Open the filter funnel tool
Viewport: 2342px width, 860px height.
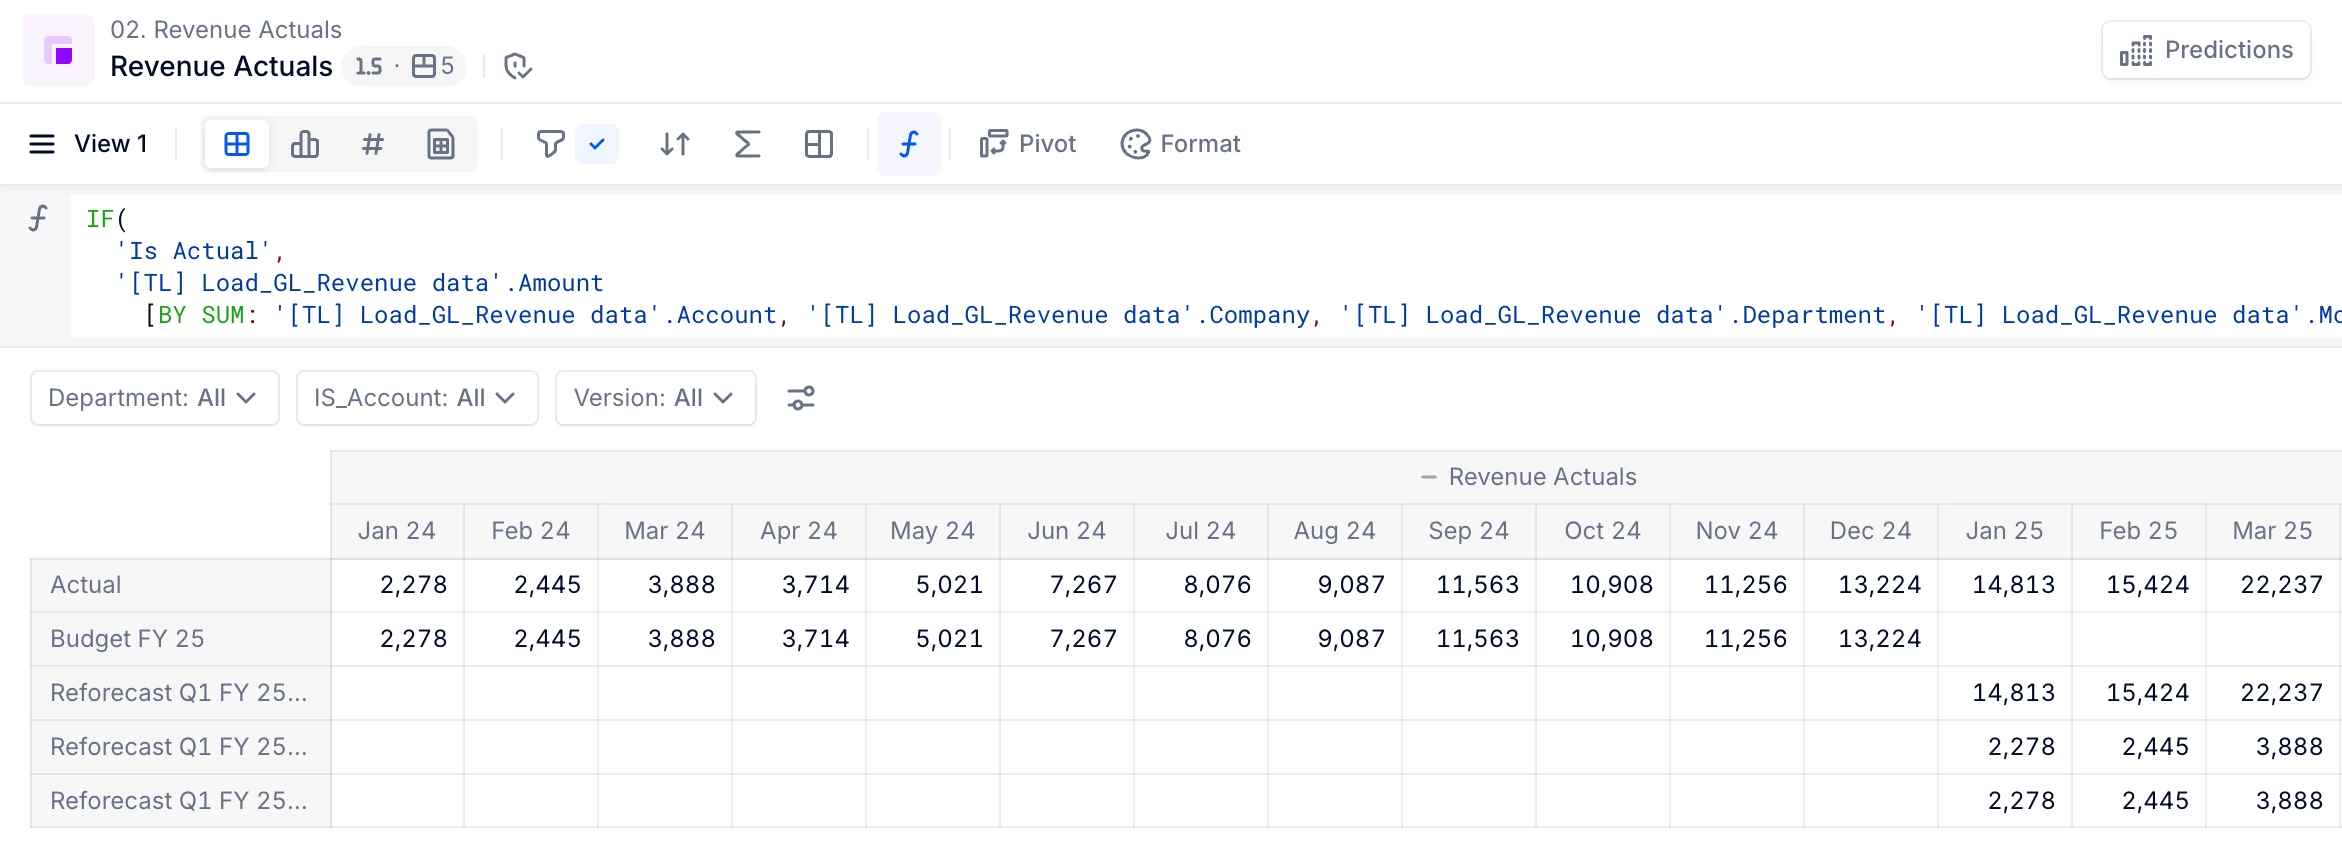pos(549,144)
